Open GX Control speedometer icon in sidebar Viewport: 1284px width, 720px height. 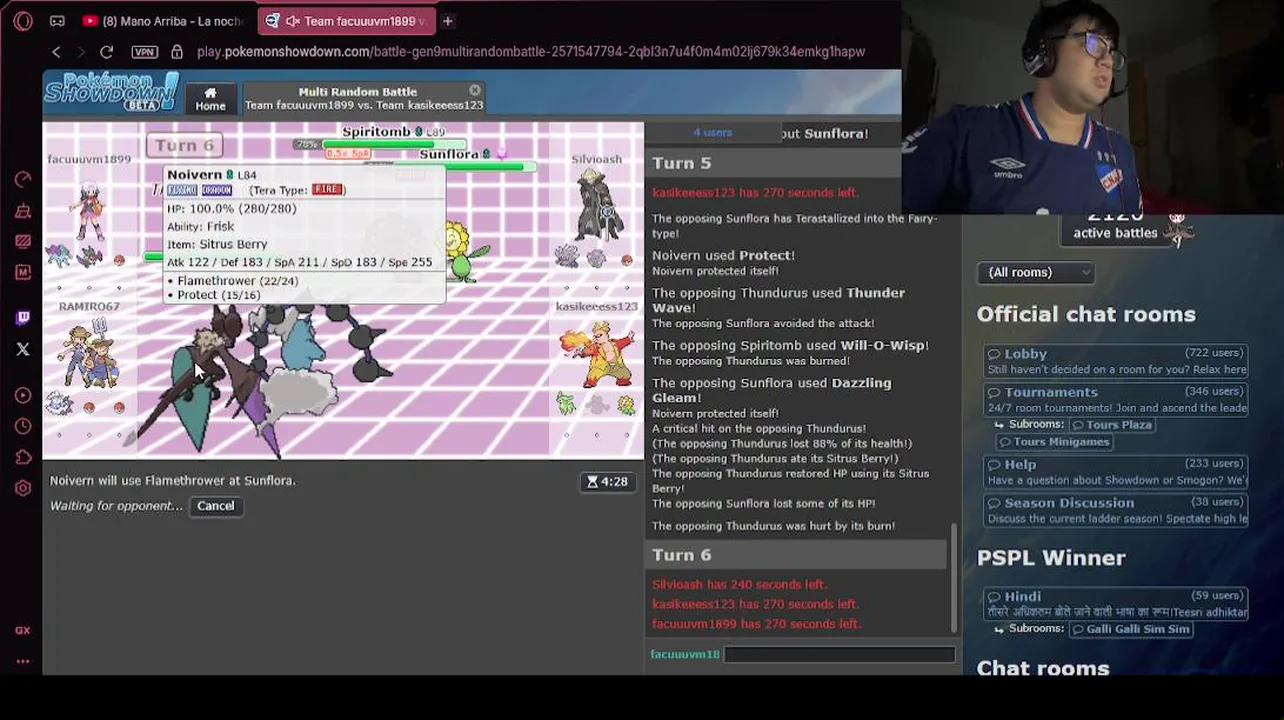23,180
